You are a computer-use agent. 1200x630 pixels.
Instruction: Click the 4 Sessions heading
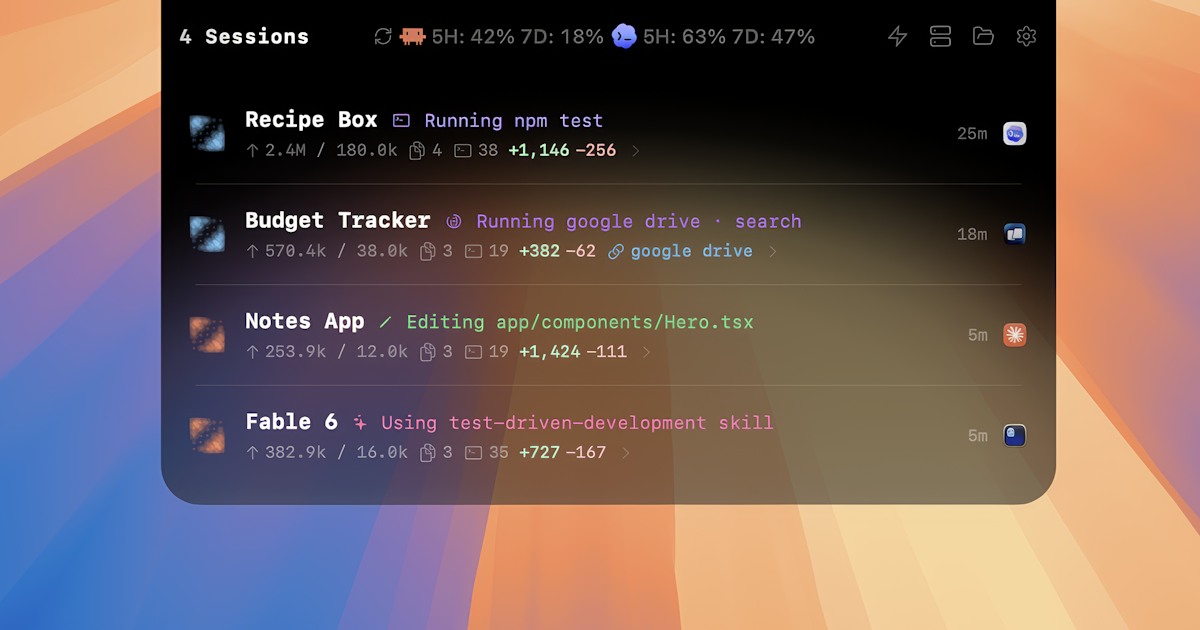tap(244, 37)
